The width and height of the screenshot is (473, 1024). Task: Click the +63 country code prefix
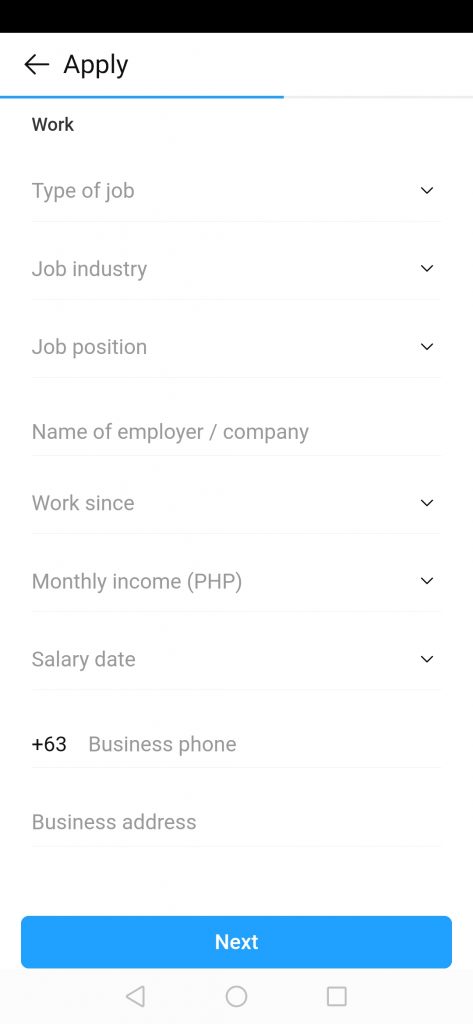(49, 744)
